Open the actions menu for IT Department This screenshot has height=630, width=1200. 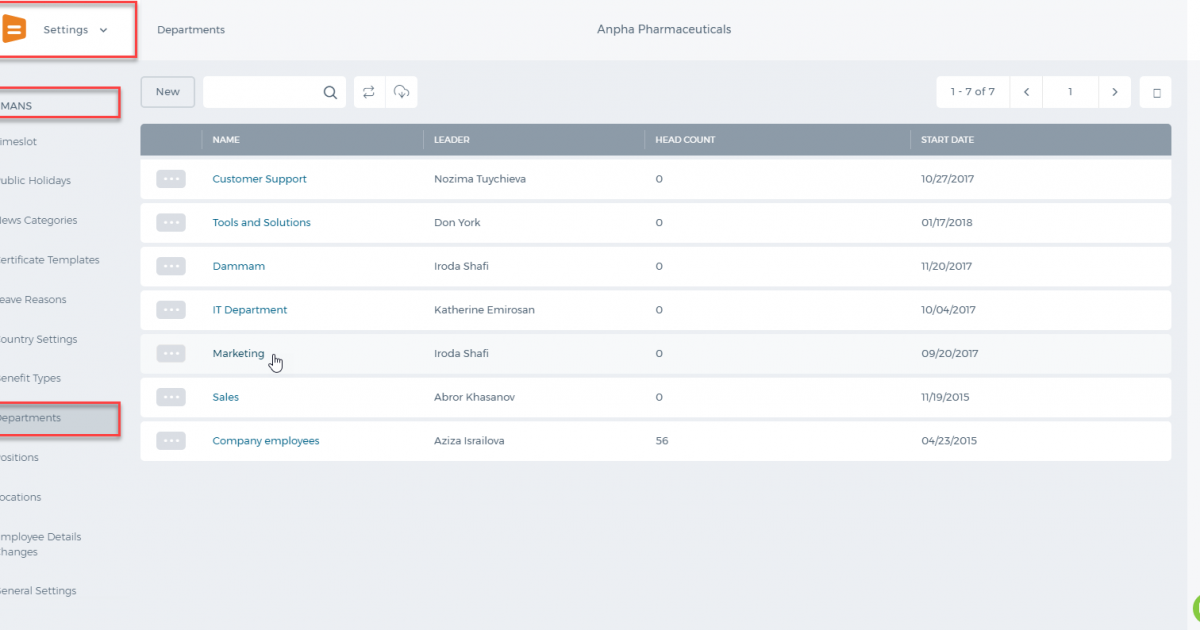tap(171, 310)
